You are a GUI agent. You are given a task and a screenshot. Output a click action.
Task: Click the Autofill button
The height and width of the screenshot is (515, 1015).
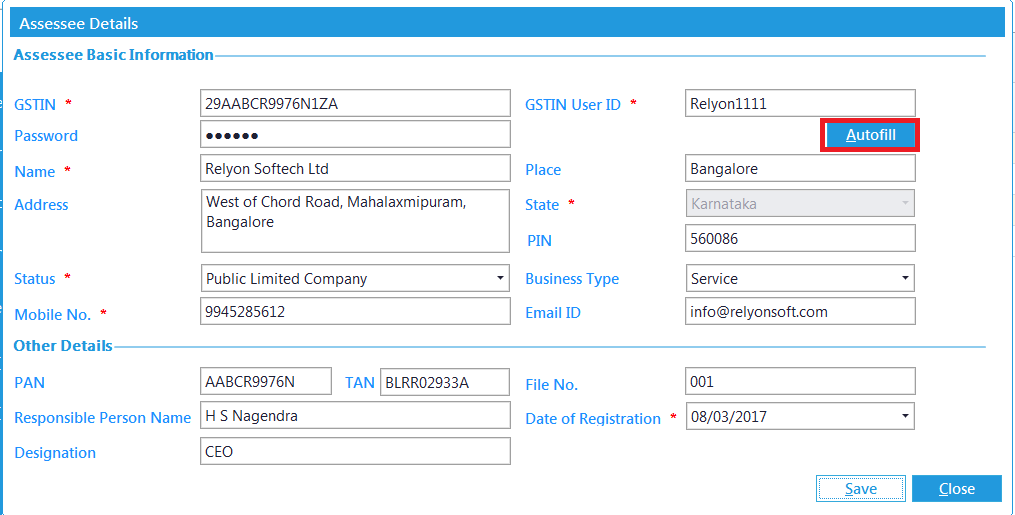(x=870, y=135)
